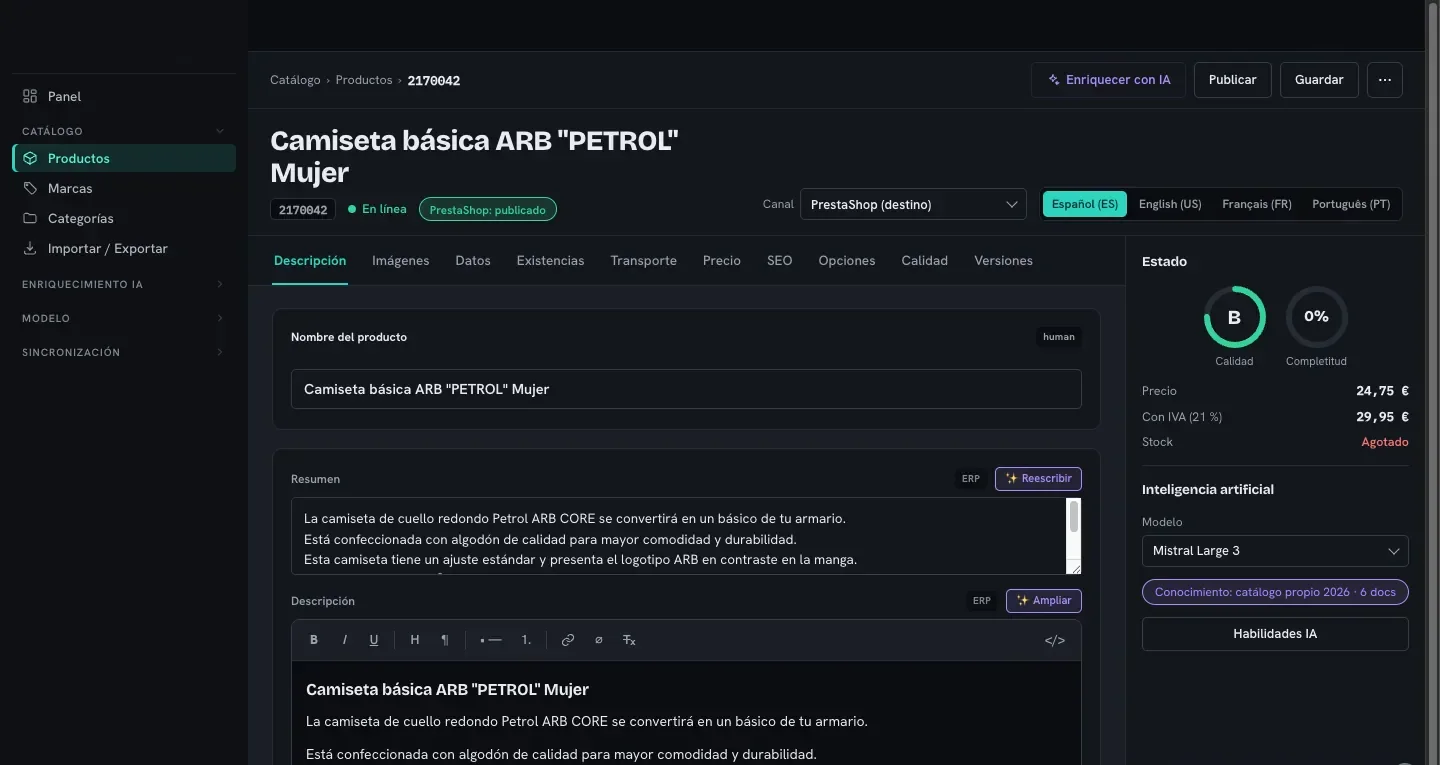Expand the MODELO sidebar section
This screenshot has height=765, width=1440.
pos(220,319)
